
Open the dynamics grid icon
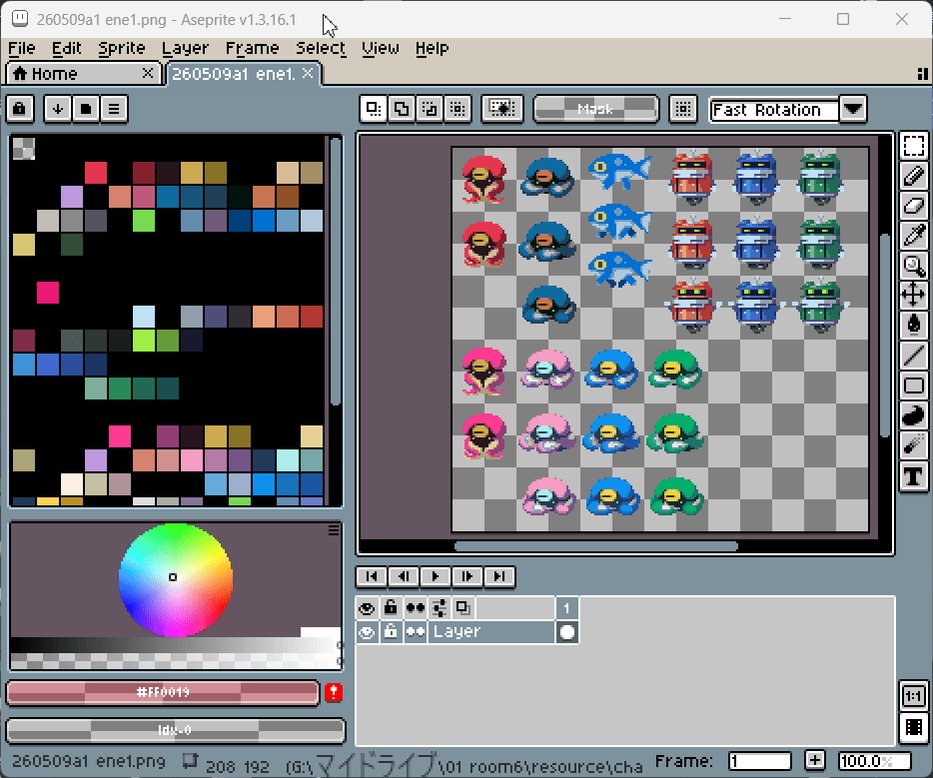(683, 109)
